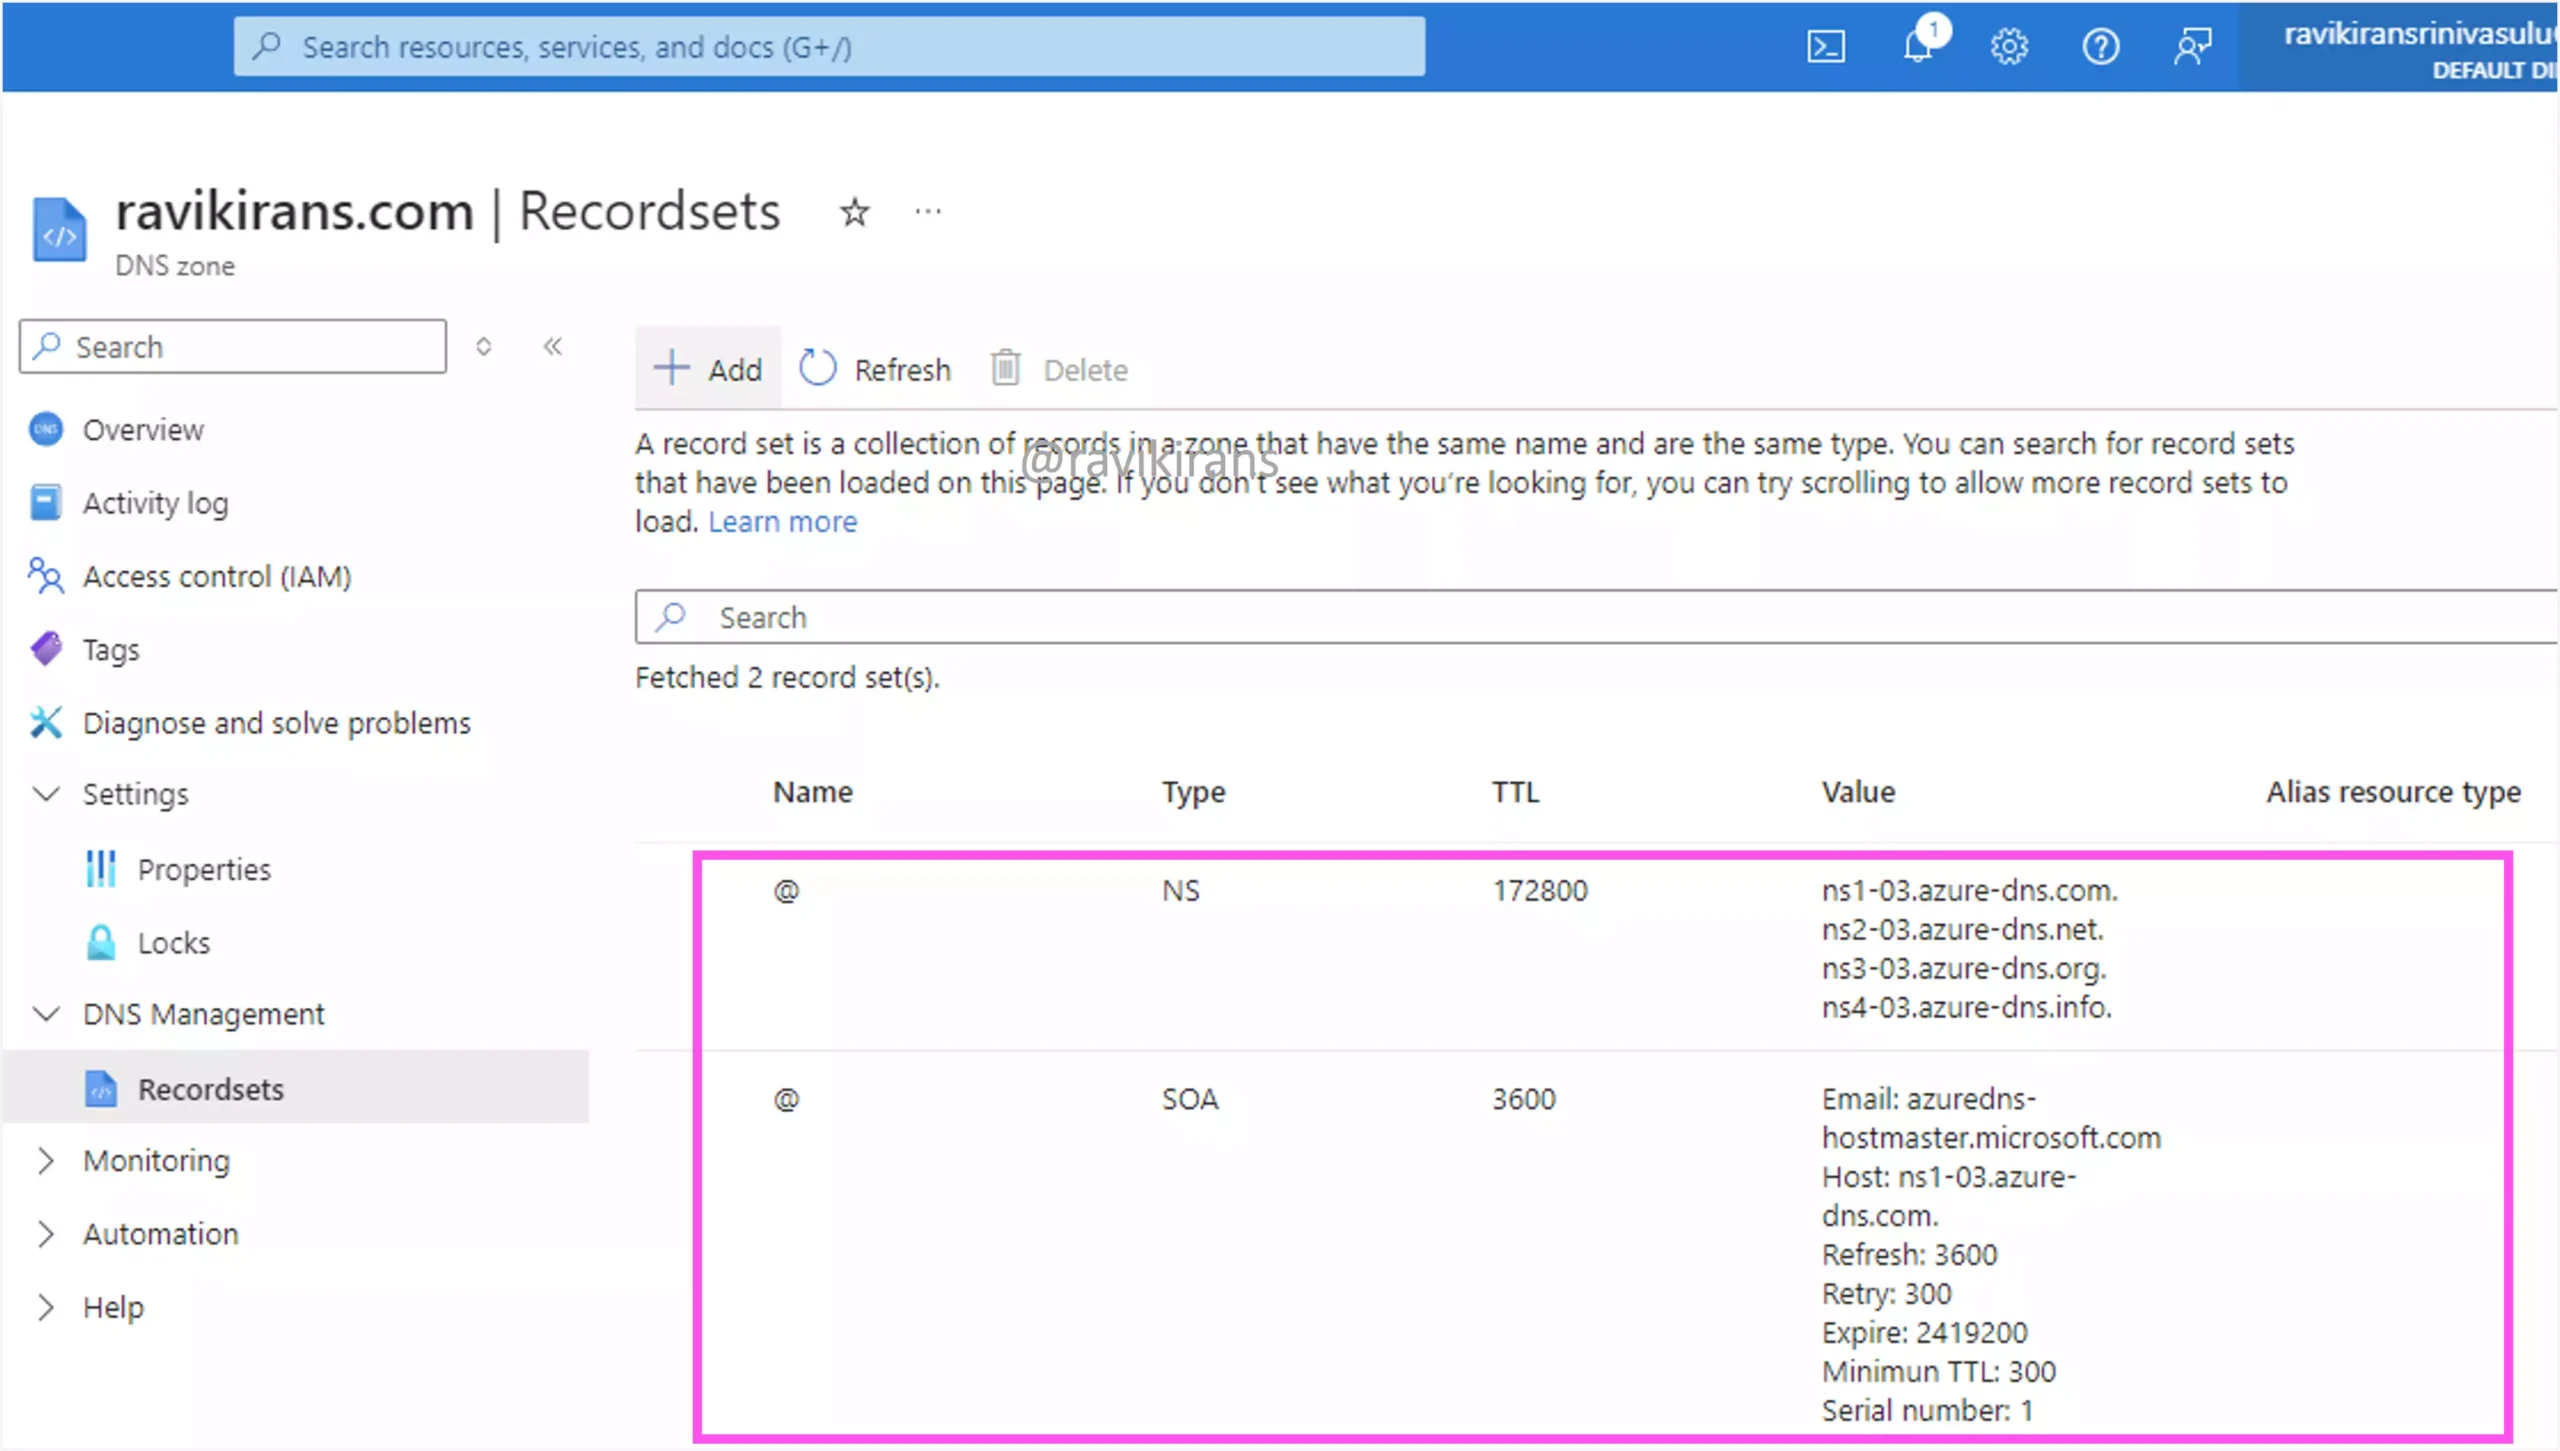2560x1451 pixels.
Task: Open Diagnose and solve problems
Action: coord(277,723)
